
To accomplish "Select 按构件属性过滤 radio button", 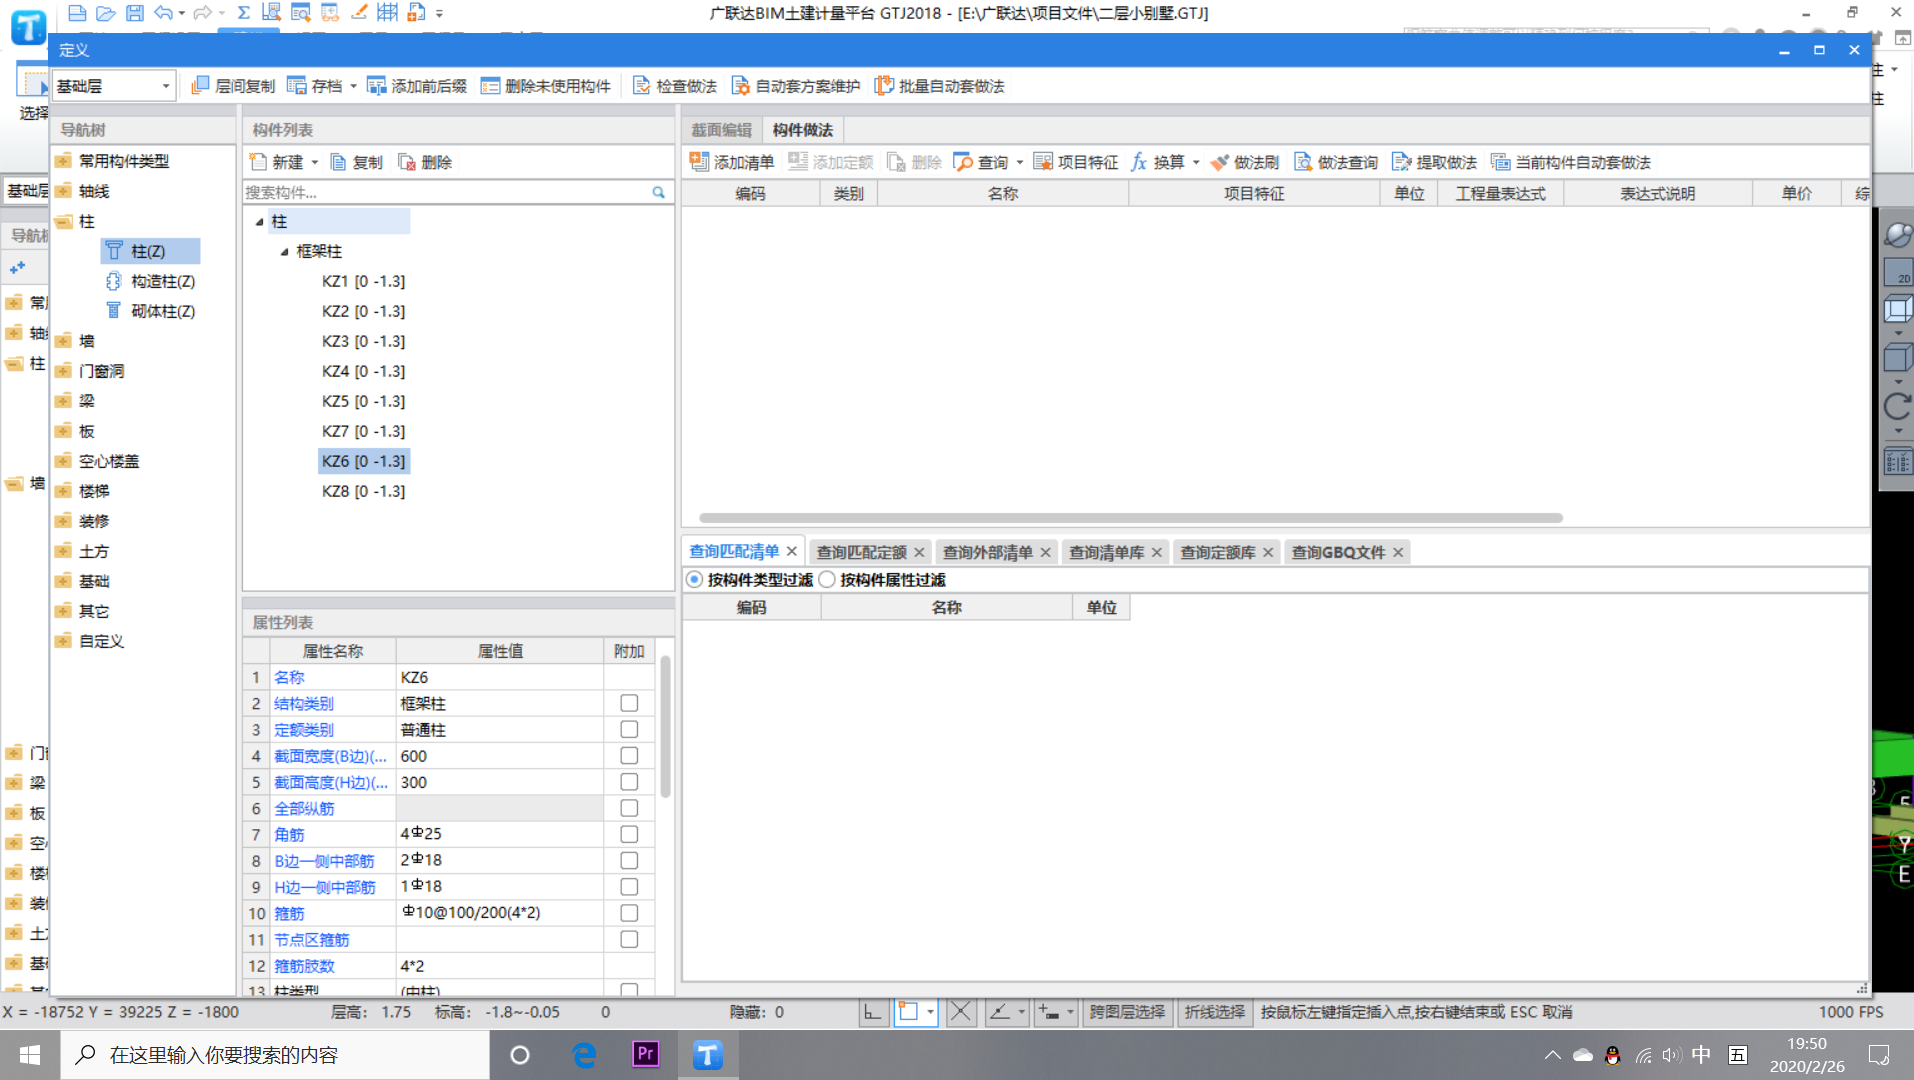I will pos(827,580).
